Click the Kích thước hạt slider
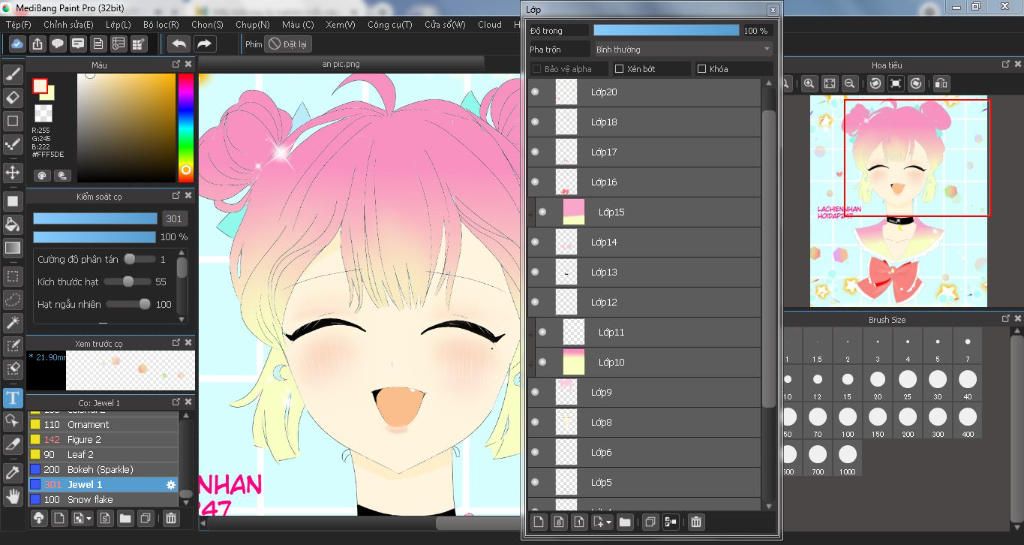 (129, 282)
